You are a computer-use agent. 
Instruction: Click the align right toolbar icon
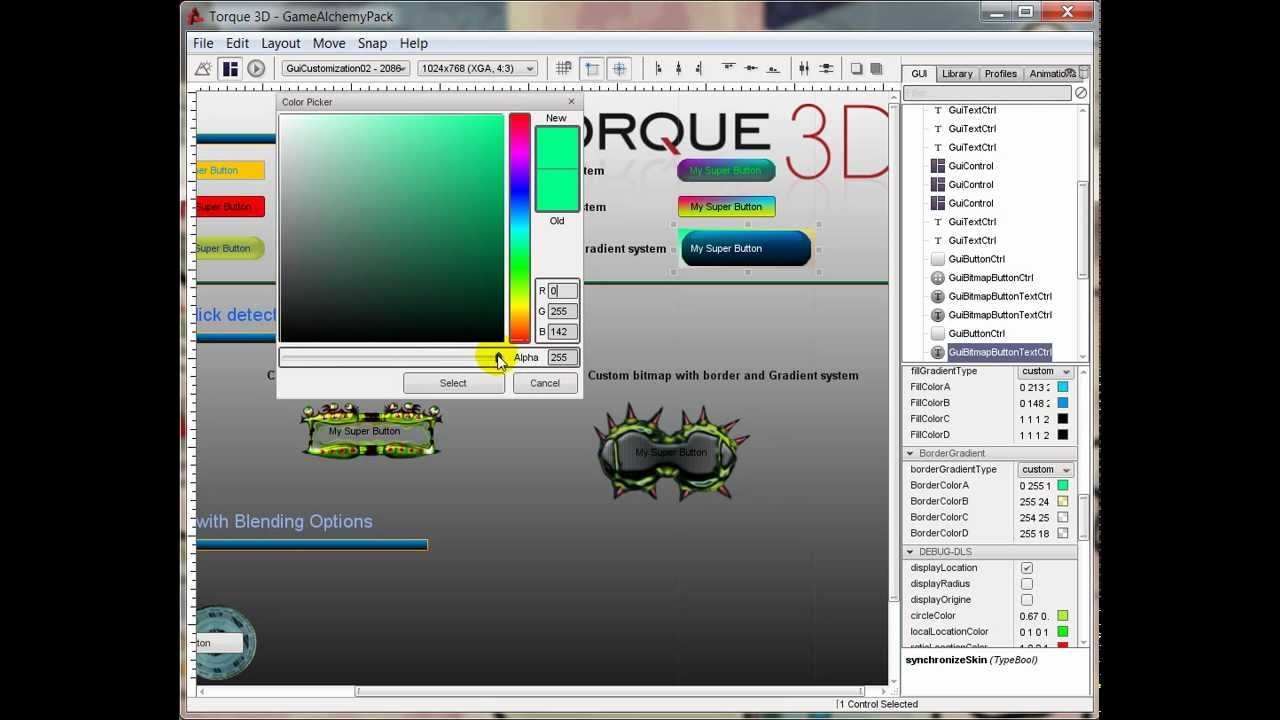[698, 68]
